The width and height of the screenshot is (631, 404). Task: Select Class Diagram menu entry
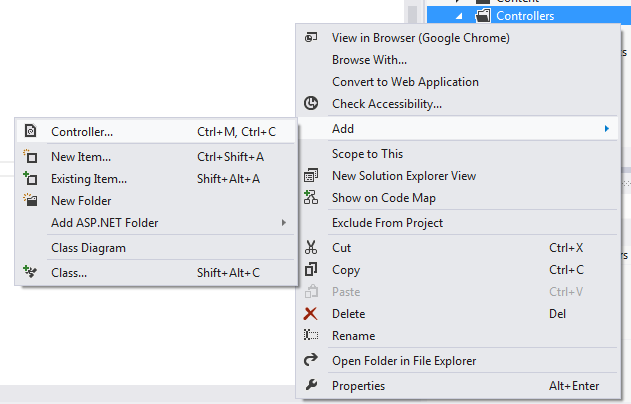(x=88, y=248)
